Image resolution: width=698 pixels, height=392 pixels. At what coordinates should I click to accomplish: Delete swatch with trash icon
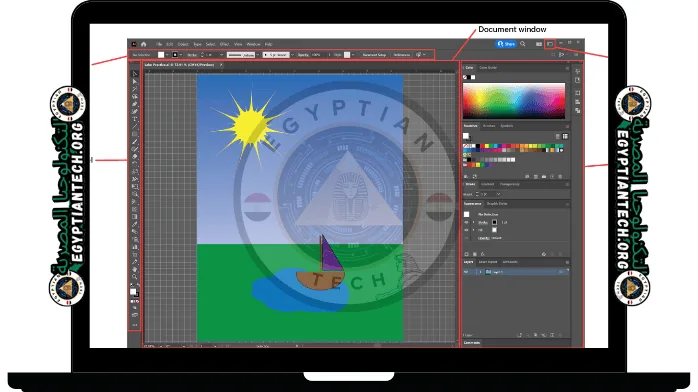560,177
